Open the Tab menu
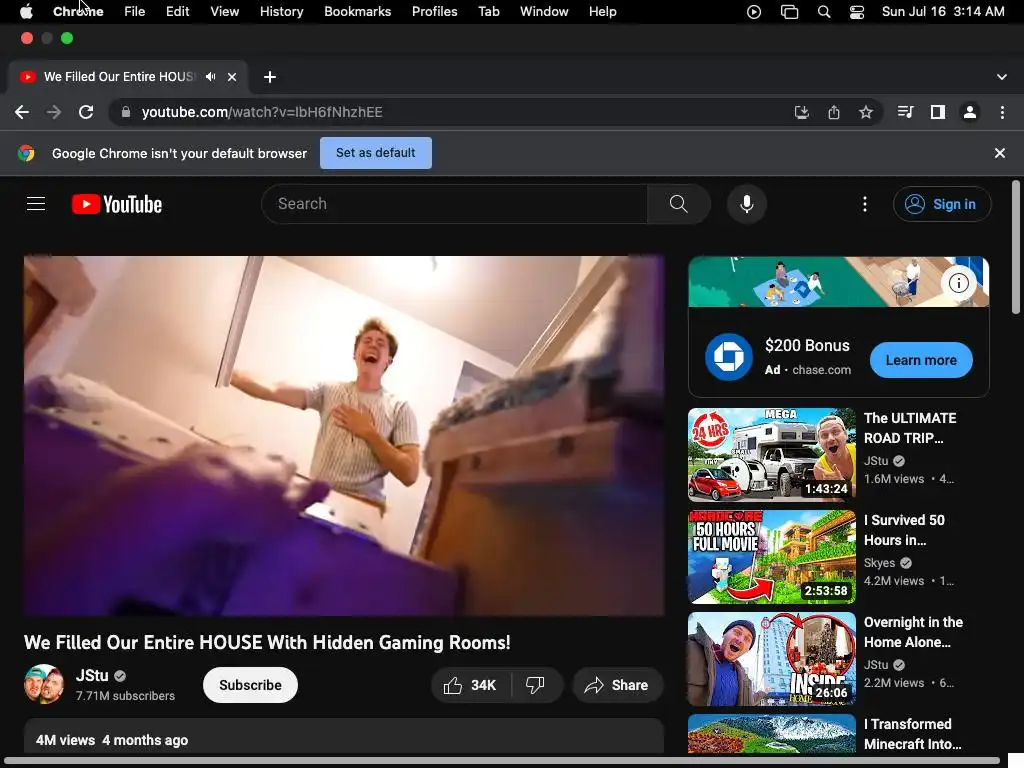1024x768 pixels. [488, 12]
